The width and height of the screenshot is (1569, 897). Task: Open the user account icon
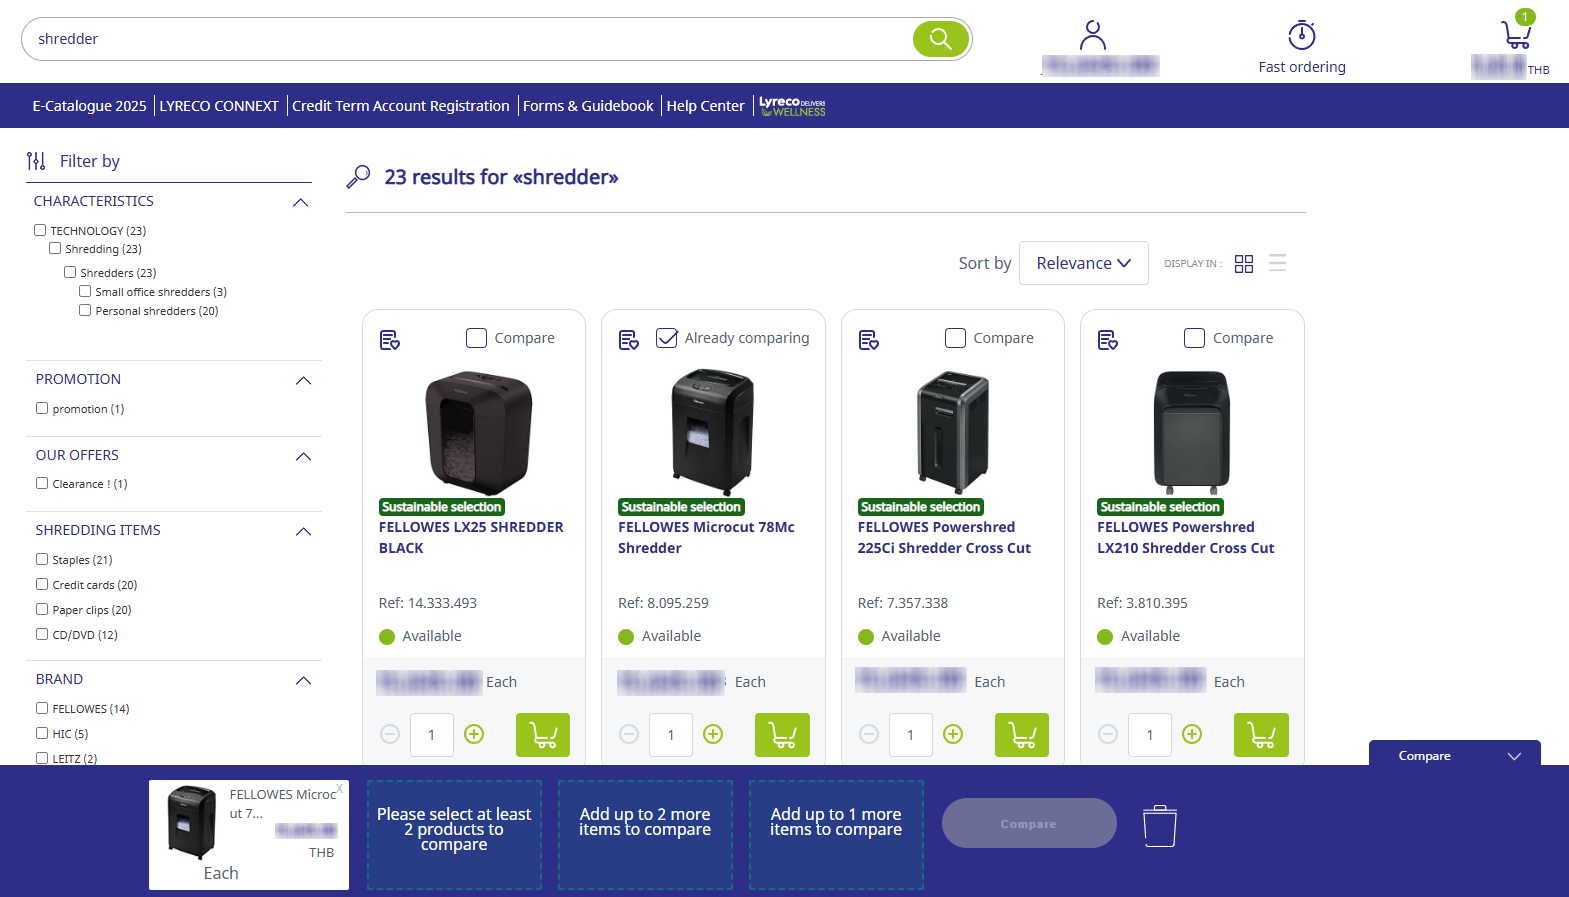pyautogui.click(x=1093, y=36)
